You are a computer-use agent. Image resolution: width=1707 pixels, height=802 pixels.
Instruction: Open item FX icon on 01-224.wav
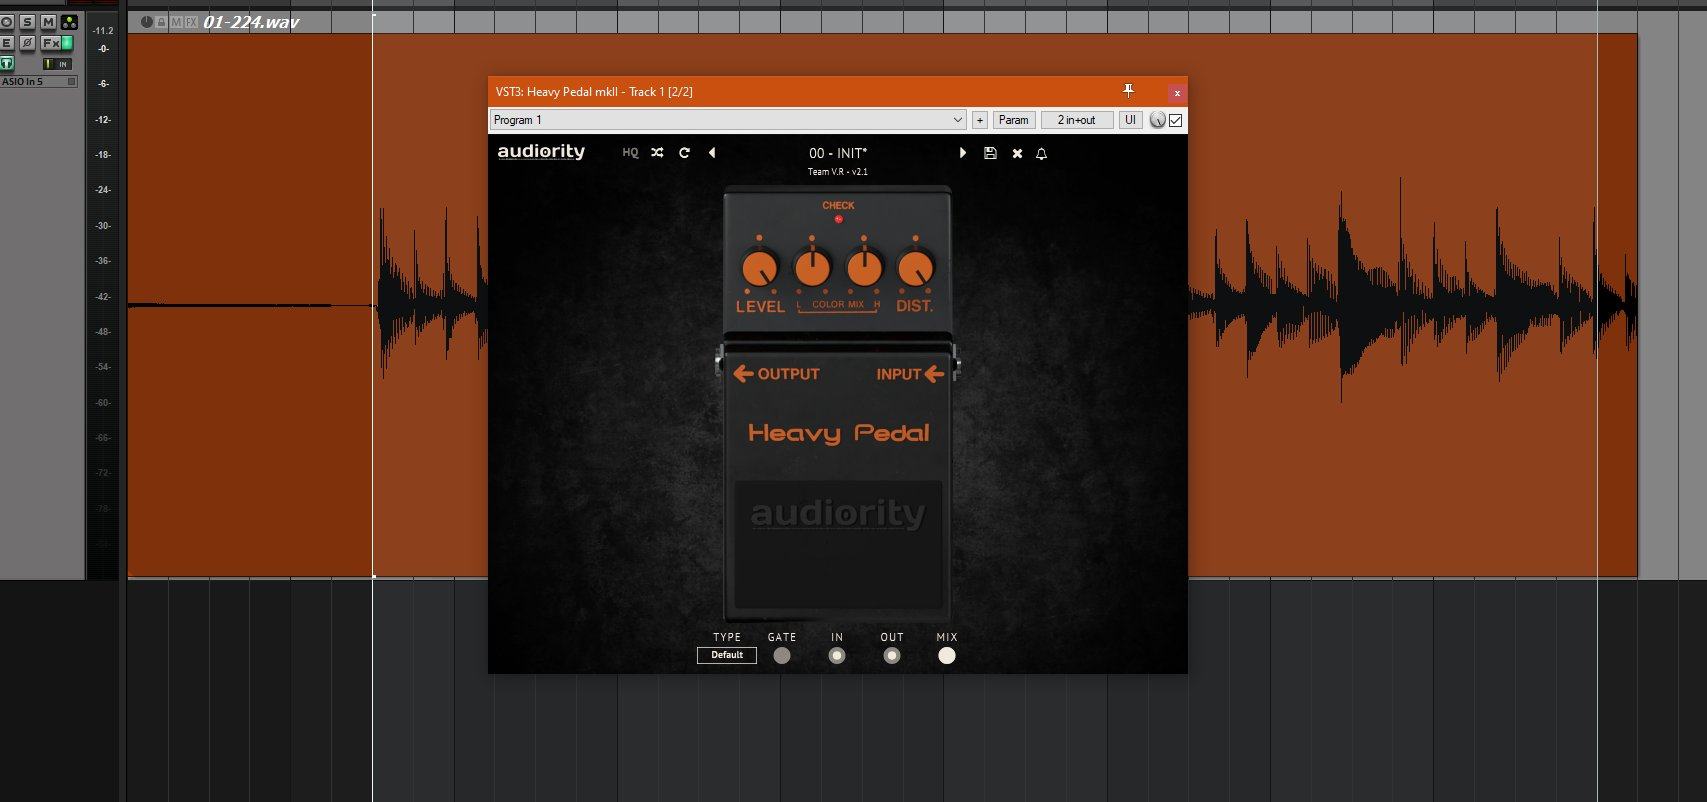click(x=191, y=22)
